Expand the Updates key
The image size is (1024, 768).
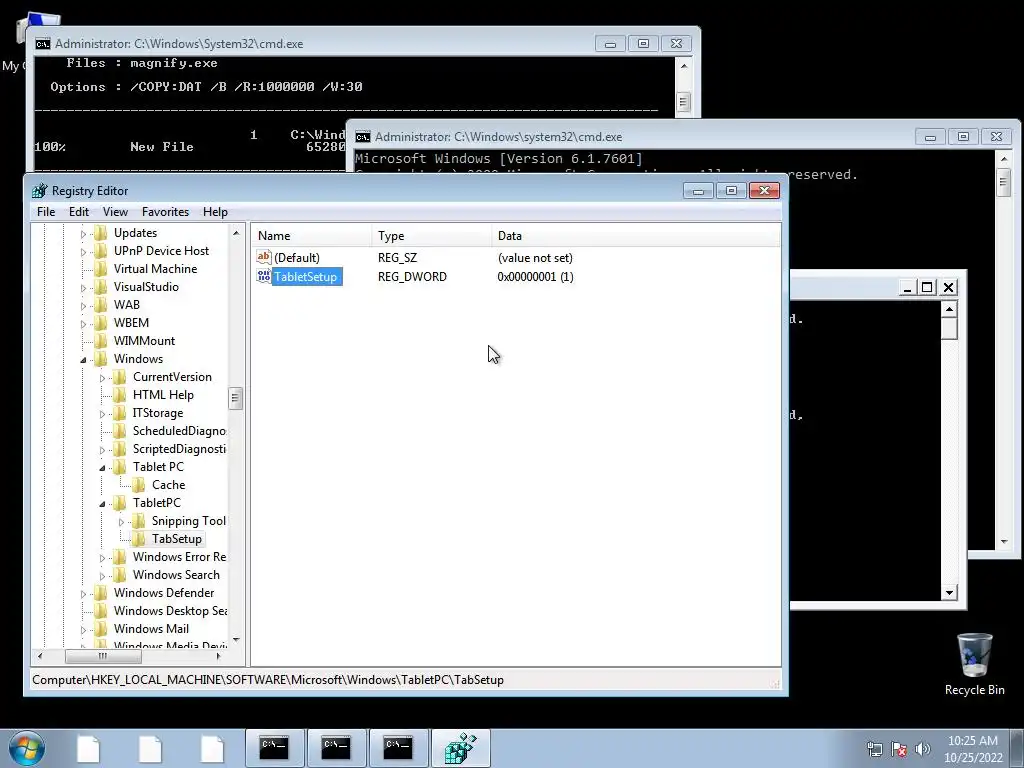pyautogui.click(x=83, y=233)
